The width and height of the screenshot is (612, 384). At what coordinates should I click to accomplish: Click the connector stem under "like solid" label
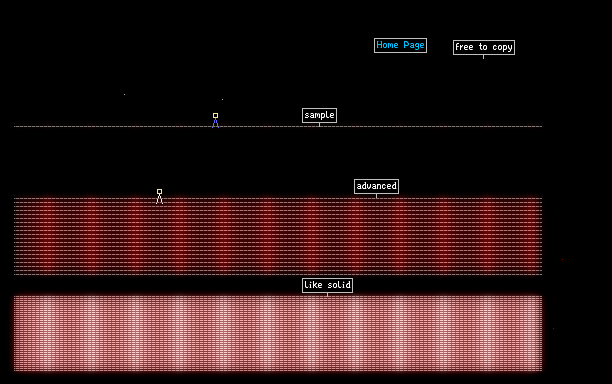pos(327,294)
